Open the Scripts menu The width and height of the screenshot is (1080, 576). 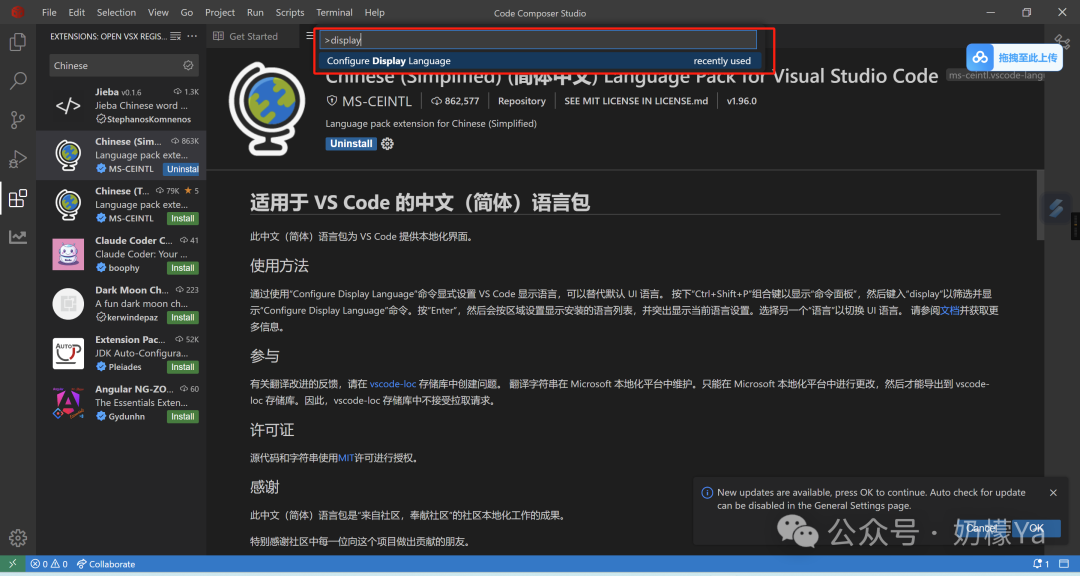[290, 12]
